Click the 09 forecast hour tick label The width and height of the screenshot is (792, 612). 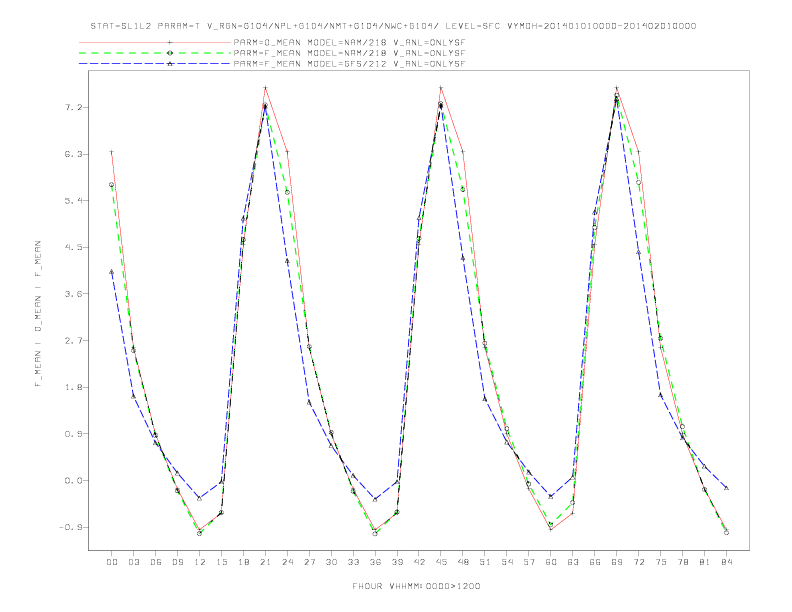(177, 562)
